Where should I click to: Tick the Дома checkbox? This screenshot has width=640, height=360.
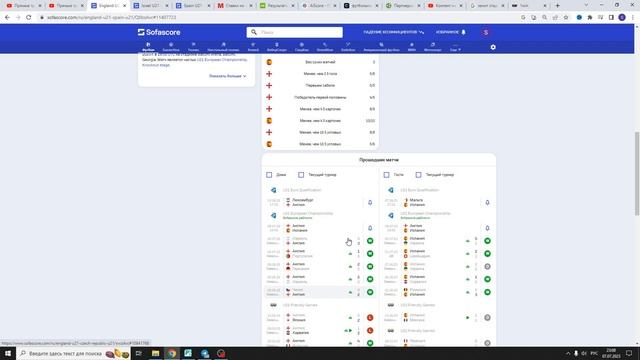(269, 175)
